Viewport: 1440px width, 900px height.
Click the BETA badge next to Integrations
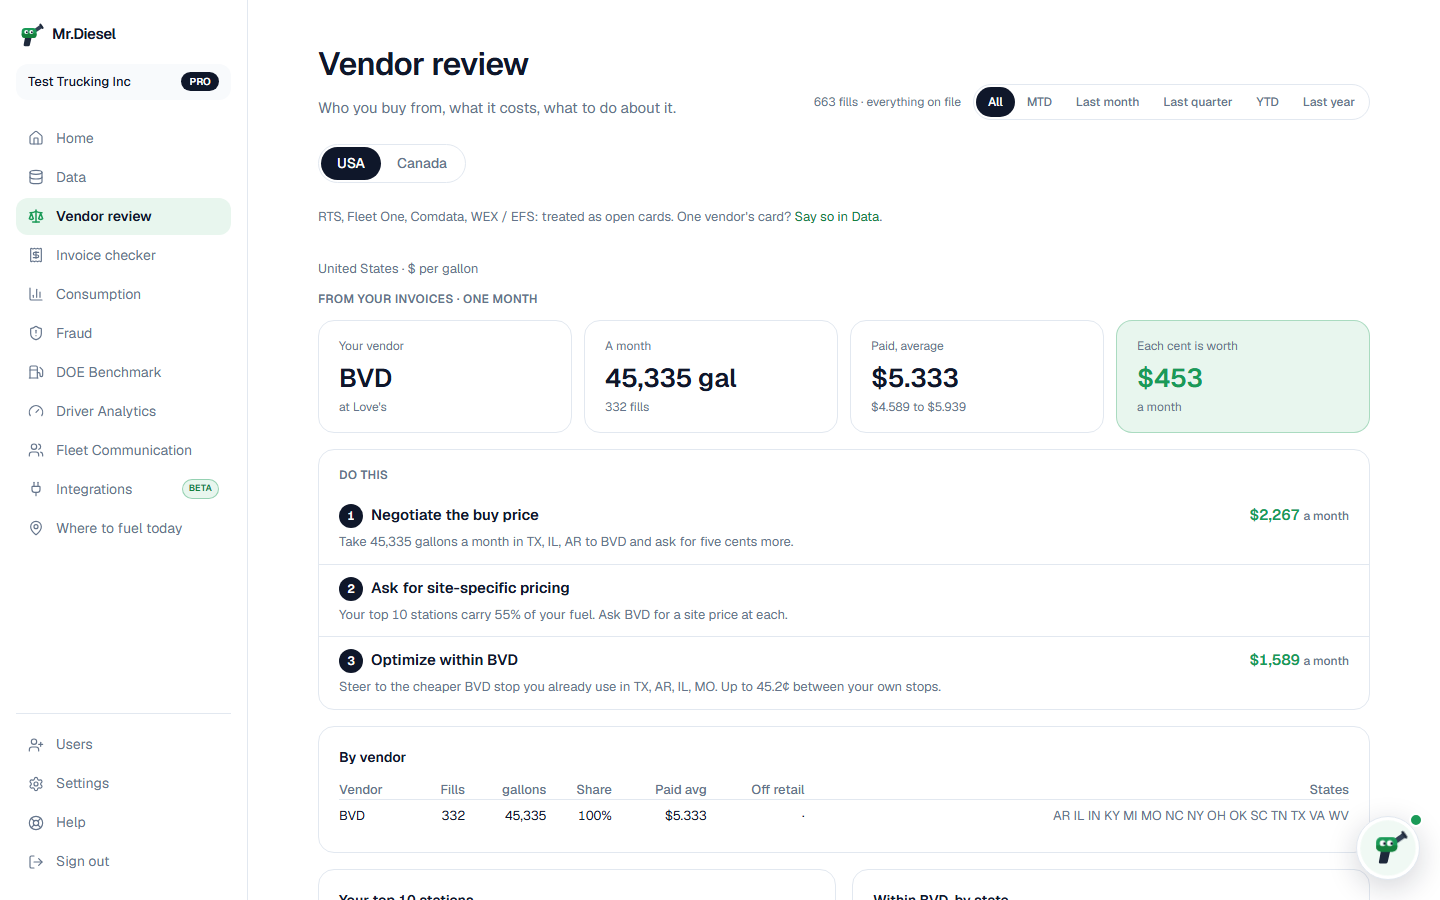tap(200, 489)
